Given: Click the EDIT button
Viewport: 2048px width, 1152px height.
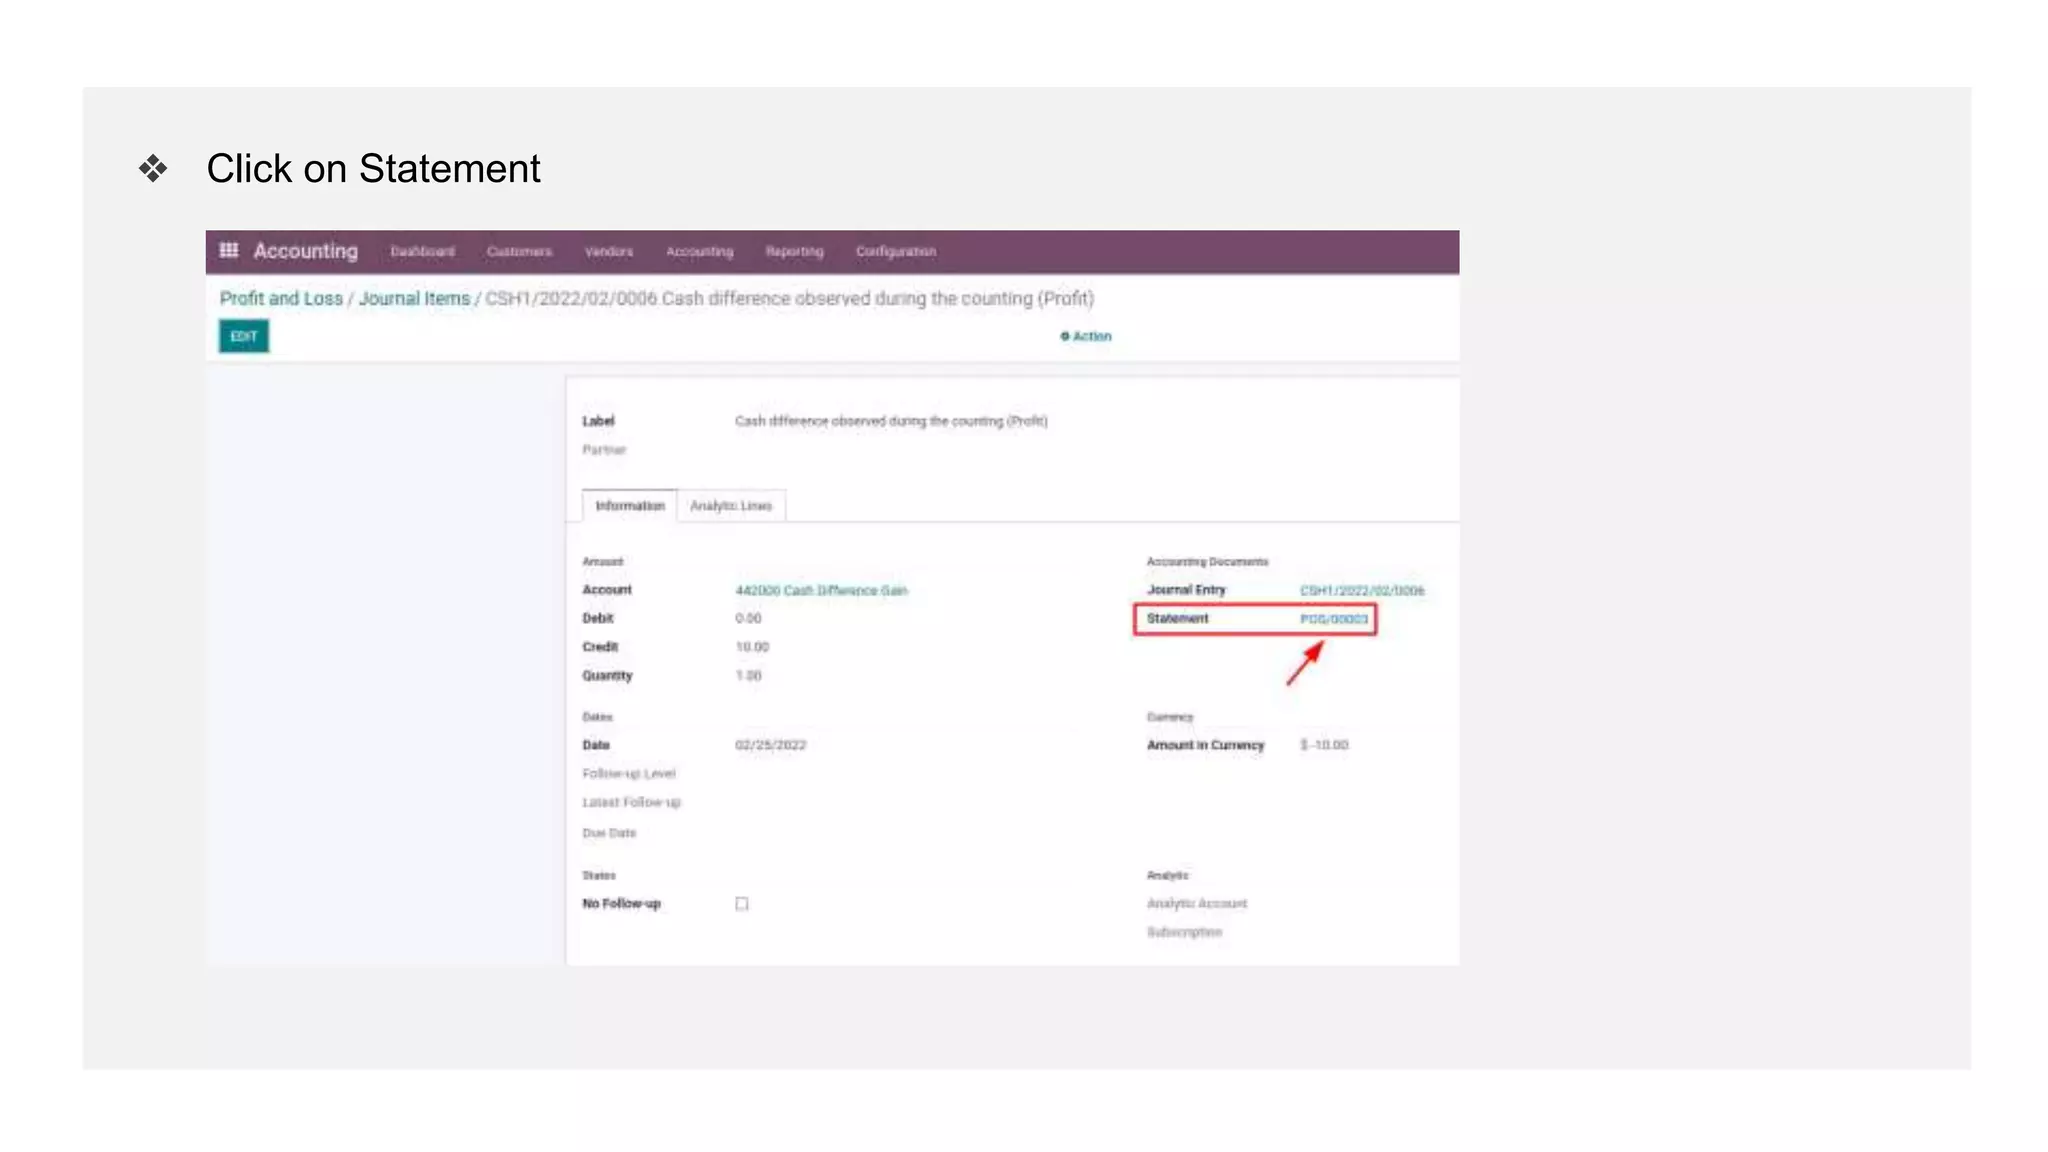Looking at the screenshot, I should tap(244, 336).
